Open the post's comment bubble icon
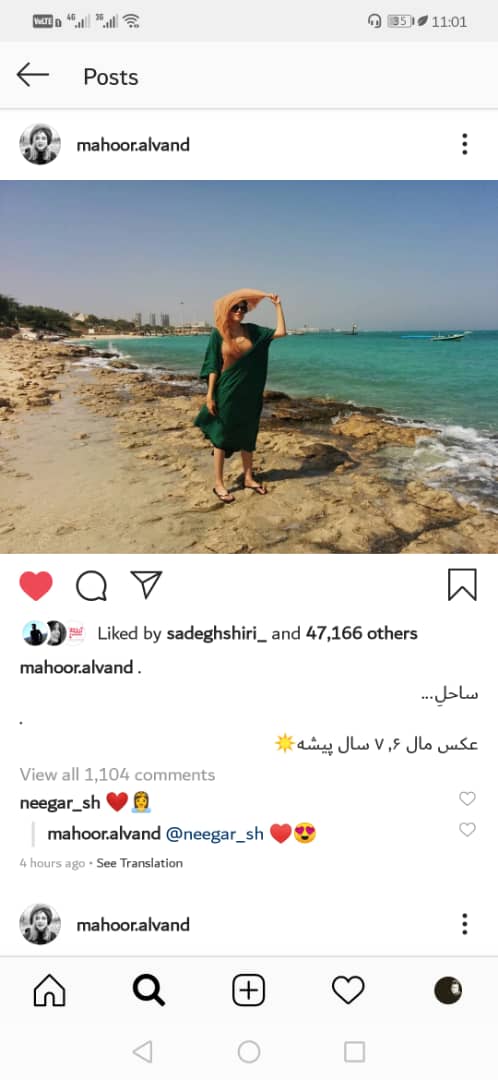The height and width of the screenshot is (1080, 498). (x=91, y=586)
